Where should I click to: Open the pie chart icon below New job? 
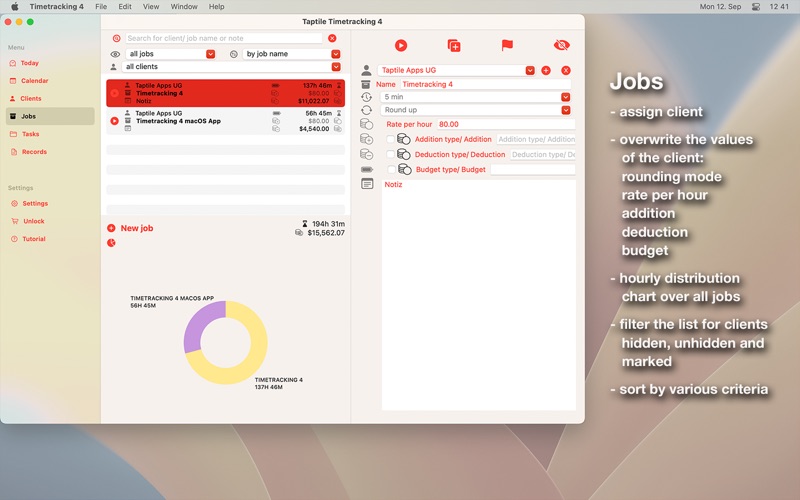[111, 243]
